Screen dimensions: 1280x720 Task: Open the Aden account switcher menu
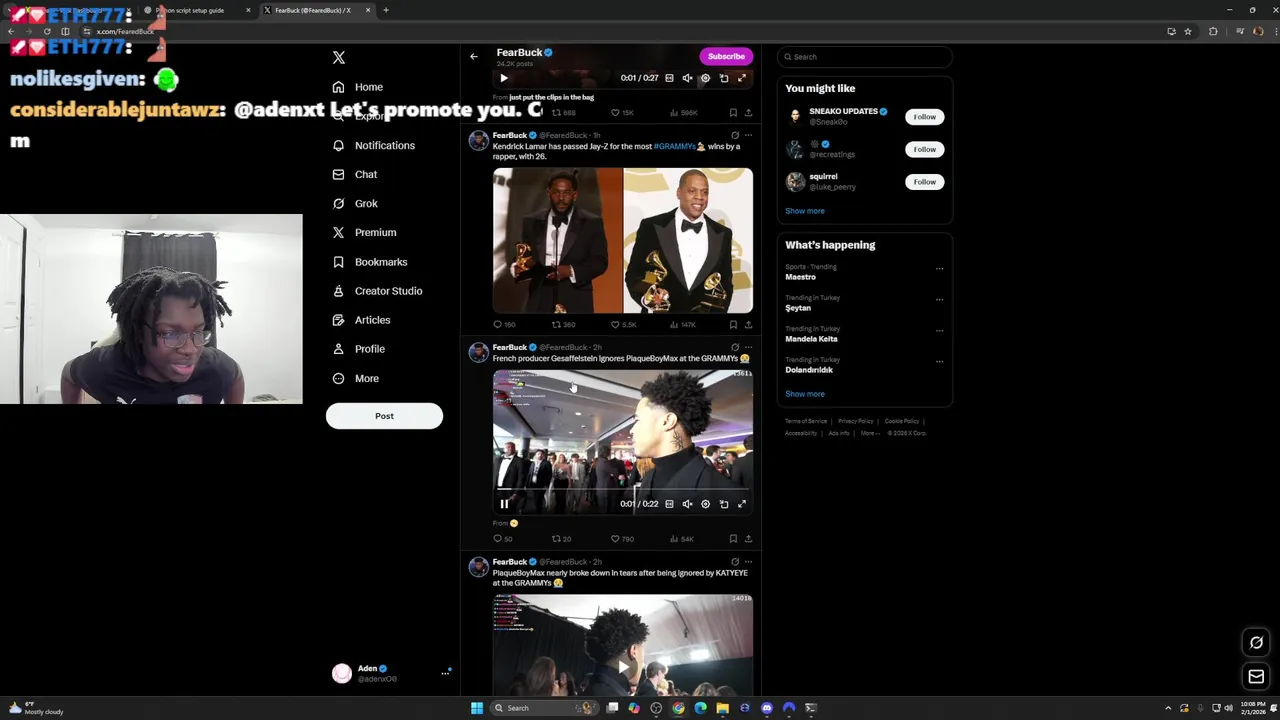click(391, 673)
